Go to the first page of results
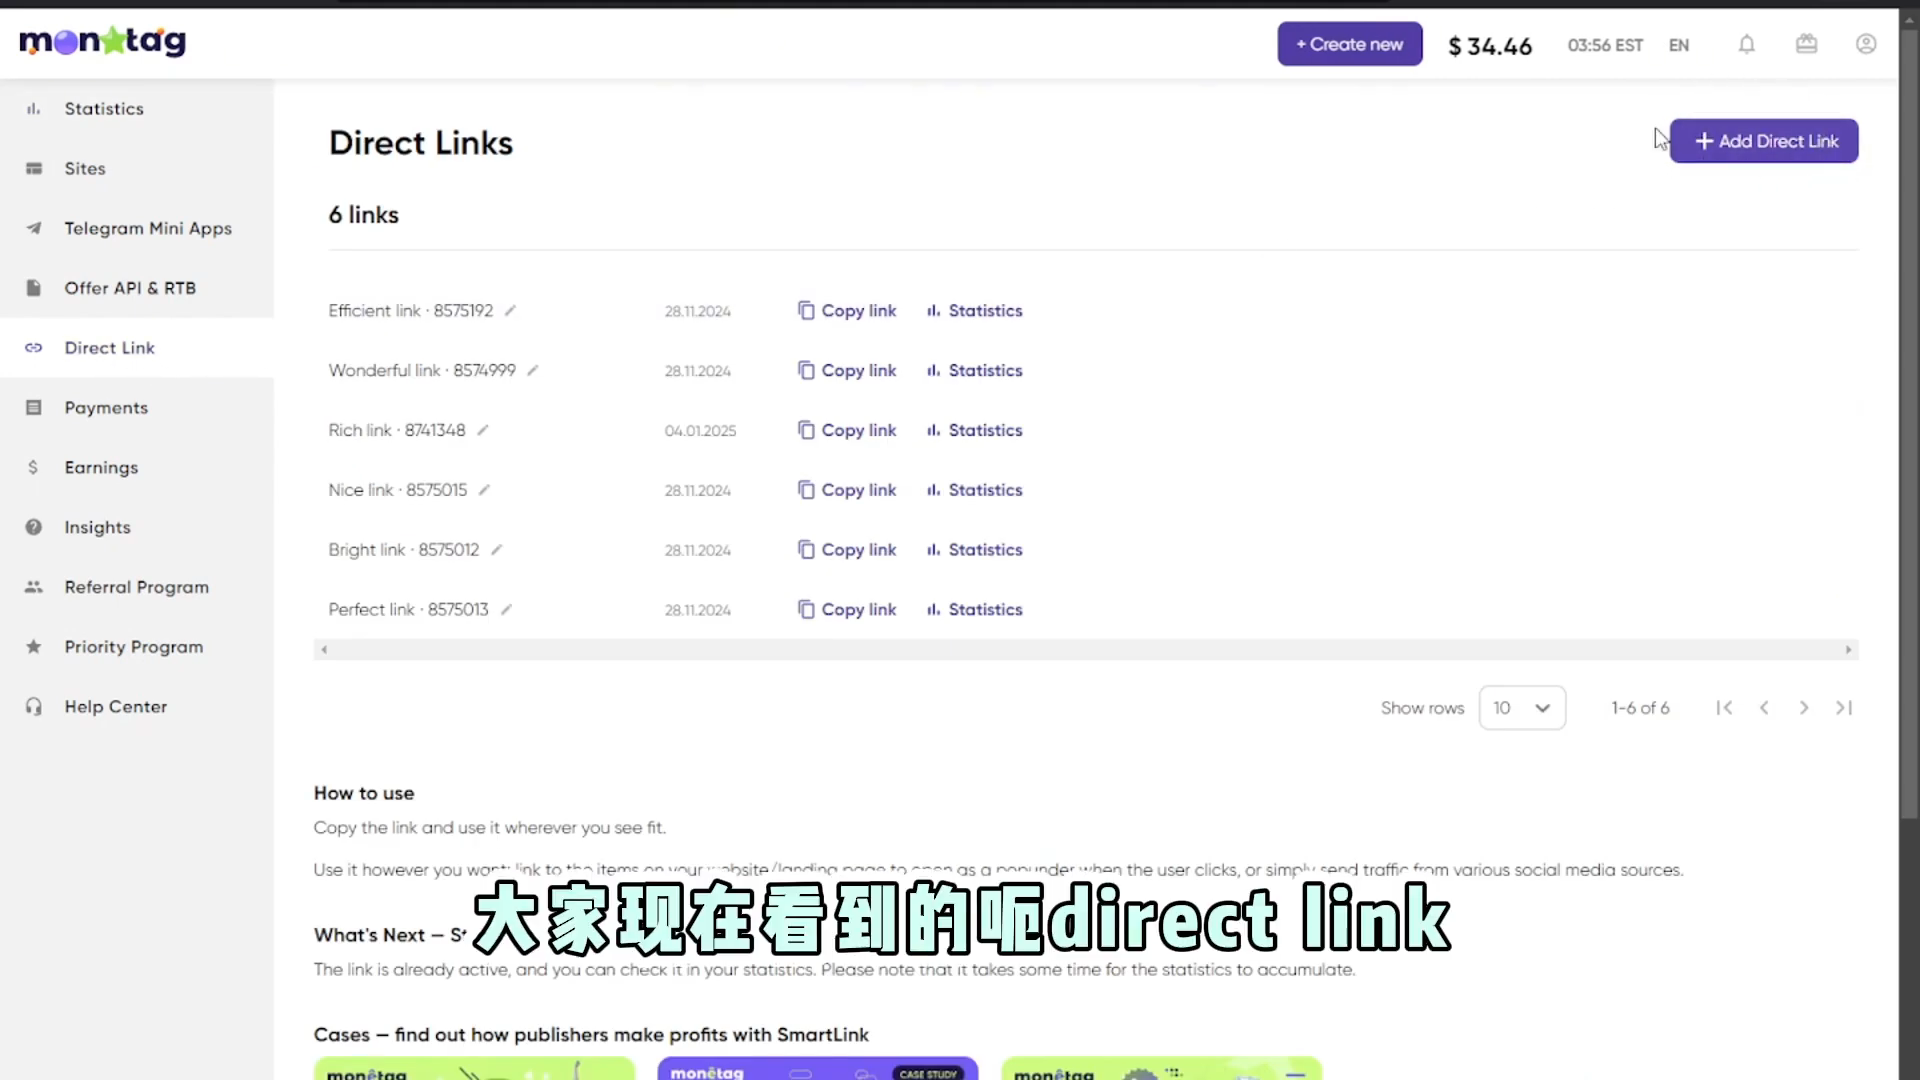 1724,708
